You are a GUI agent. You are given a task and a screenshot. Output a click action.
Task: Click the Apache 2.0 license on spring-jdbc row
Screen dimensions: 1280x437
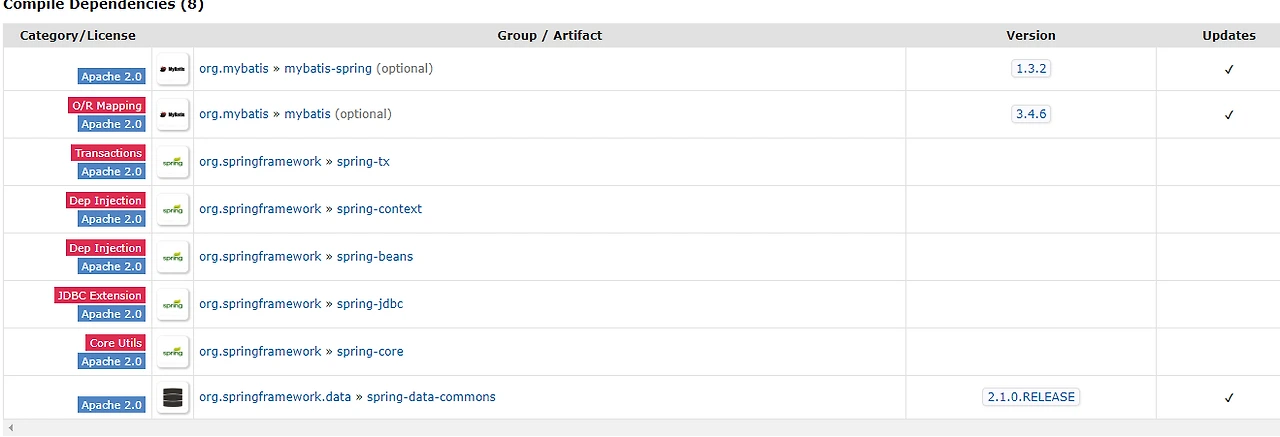click(x=112, y=314)
